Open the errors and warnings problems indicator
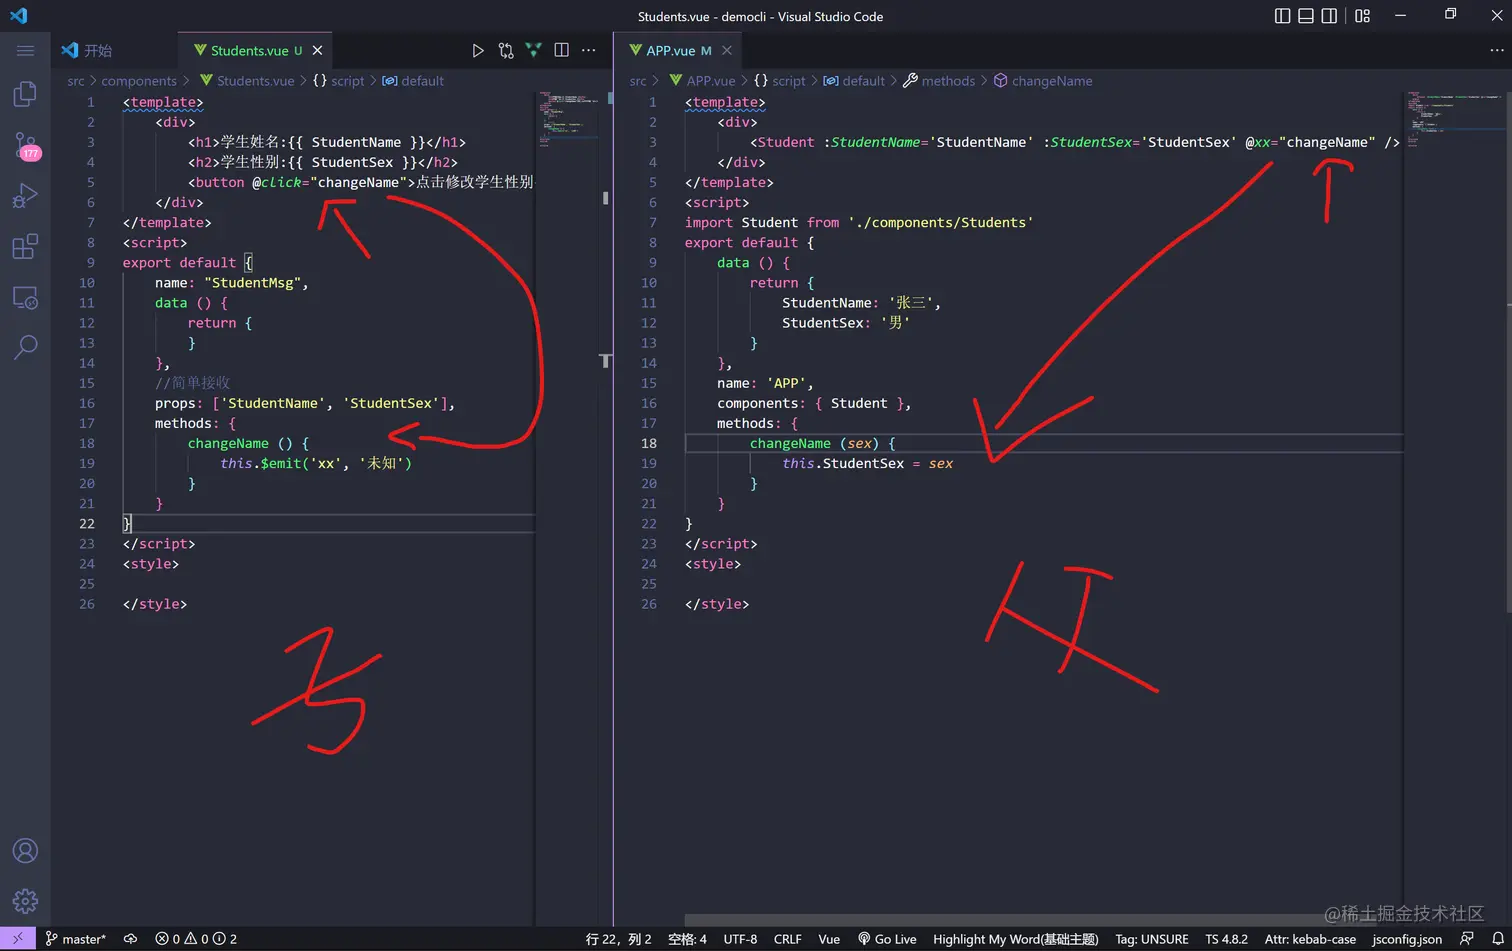This screenshot has width=1512, height=951. (x=196, y=939)
